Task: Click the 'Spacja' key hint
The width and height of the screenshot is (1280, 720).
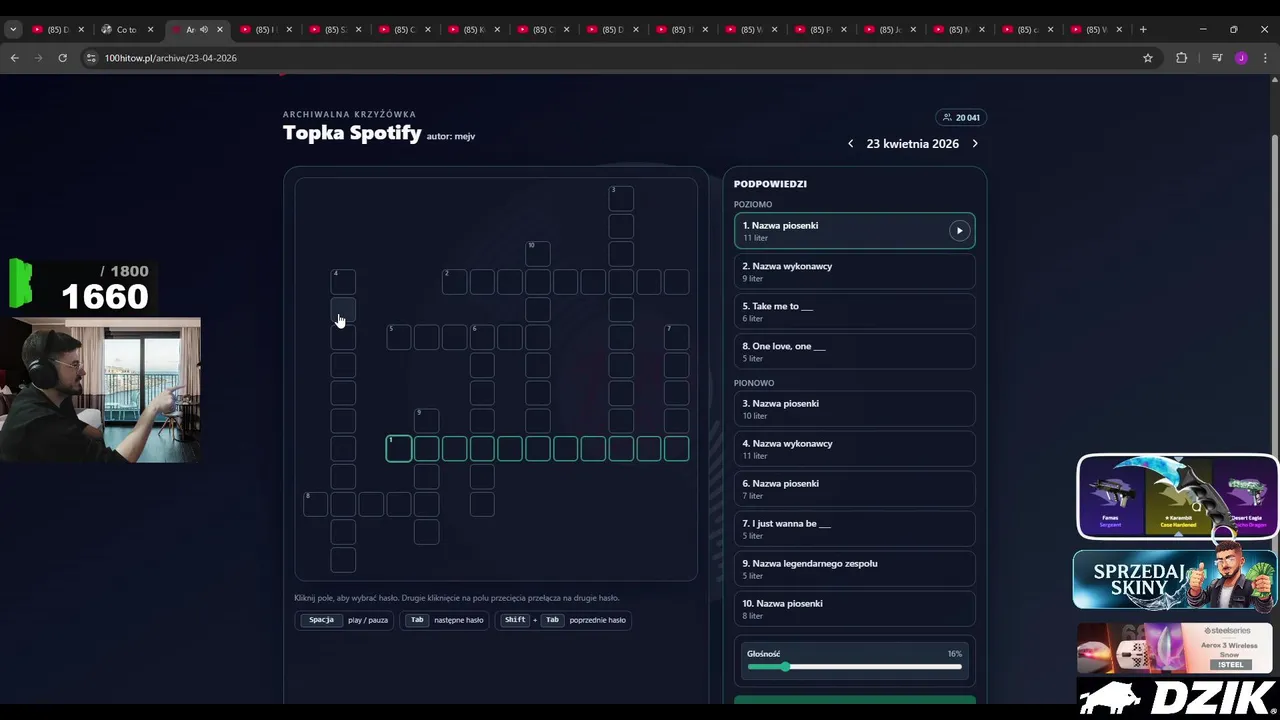Action: (x=322, y=620)
